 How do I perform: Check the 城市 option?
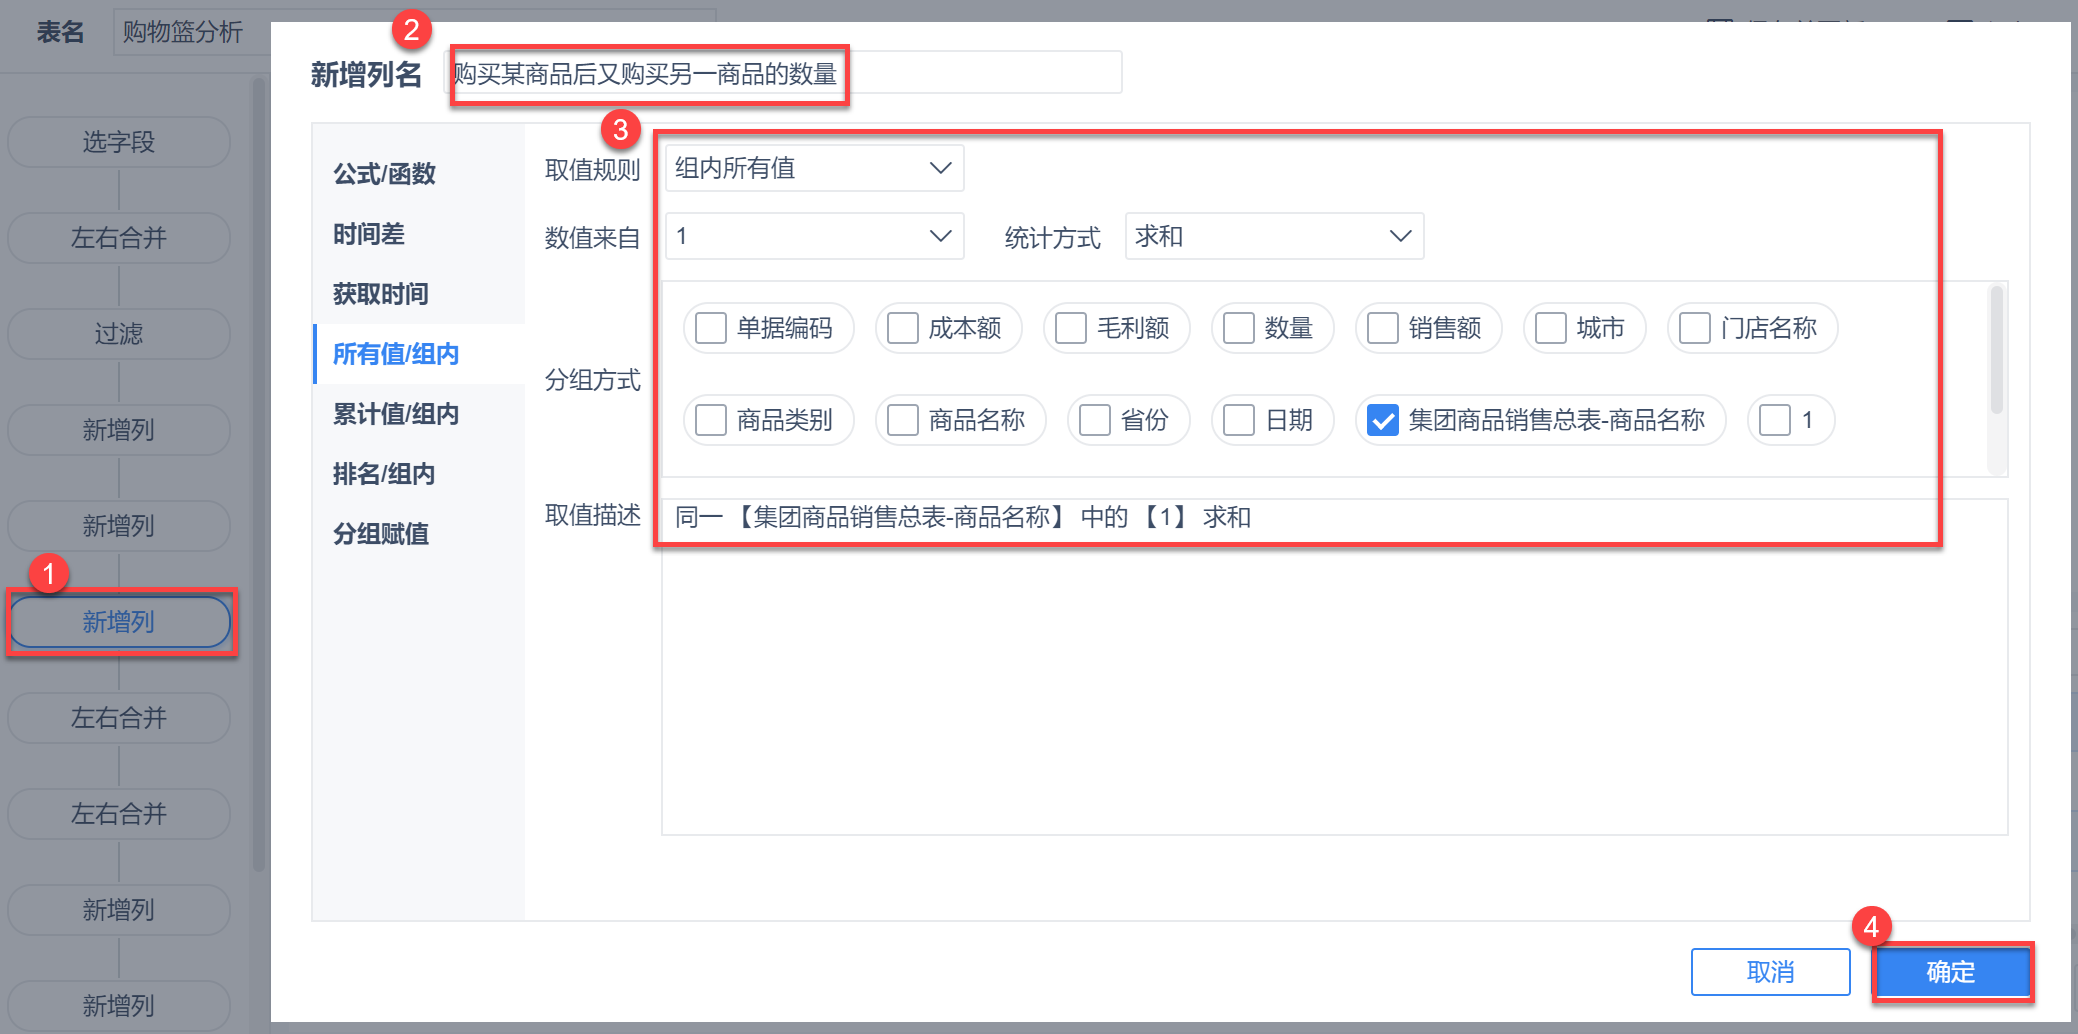(x=1550, y=328)
